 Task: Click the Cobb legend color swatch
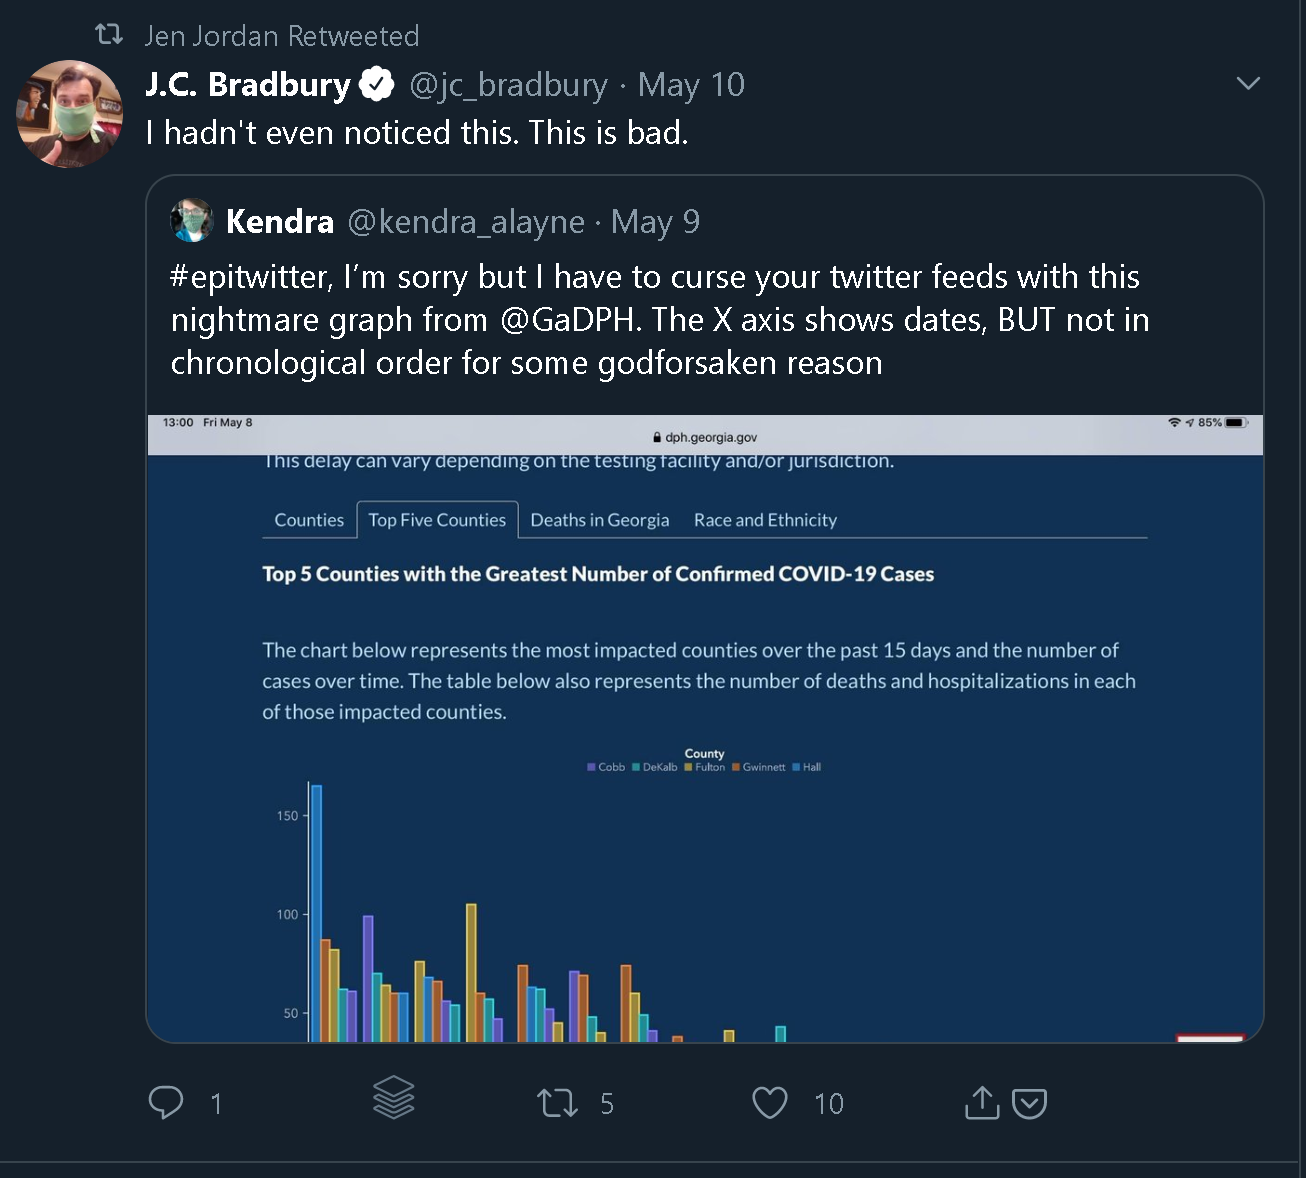point(591,768)
